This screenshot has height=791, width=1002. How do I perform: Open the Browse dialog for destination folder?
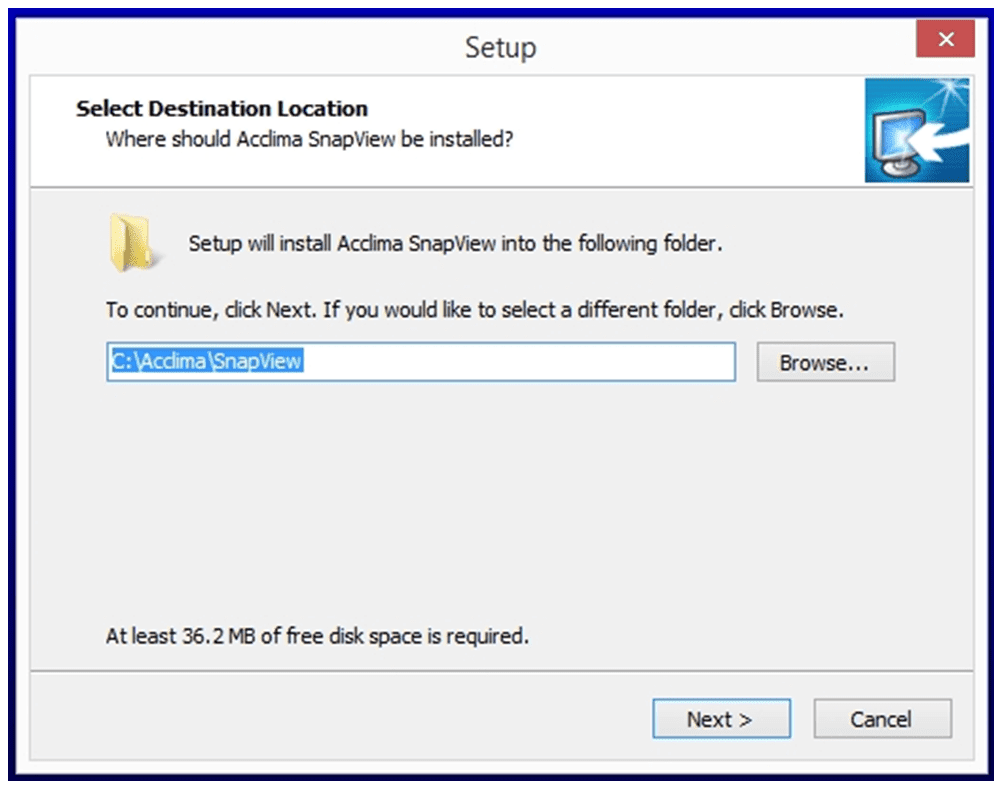pos(825,362)
